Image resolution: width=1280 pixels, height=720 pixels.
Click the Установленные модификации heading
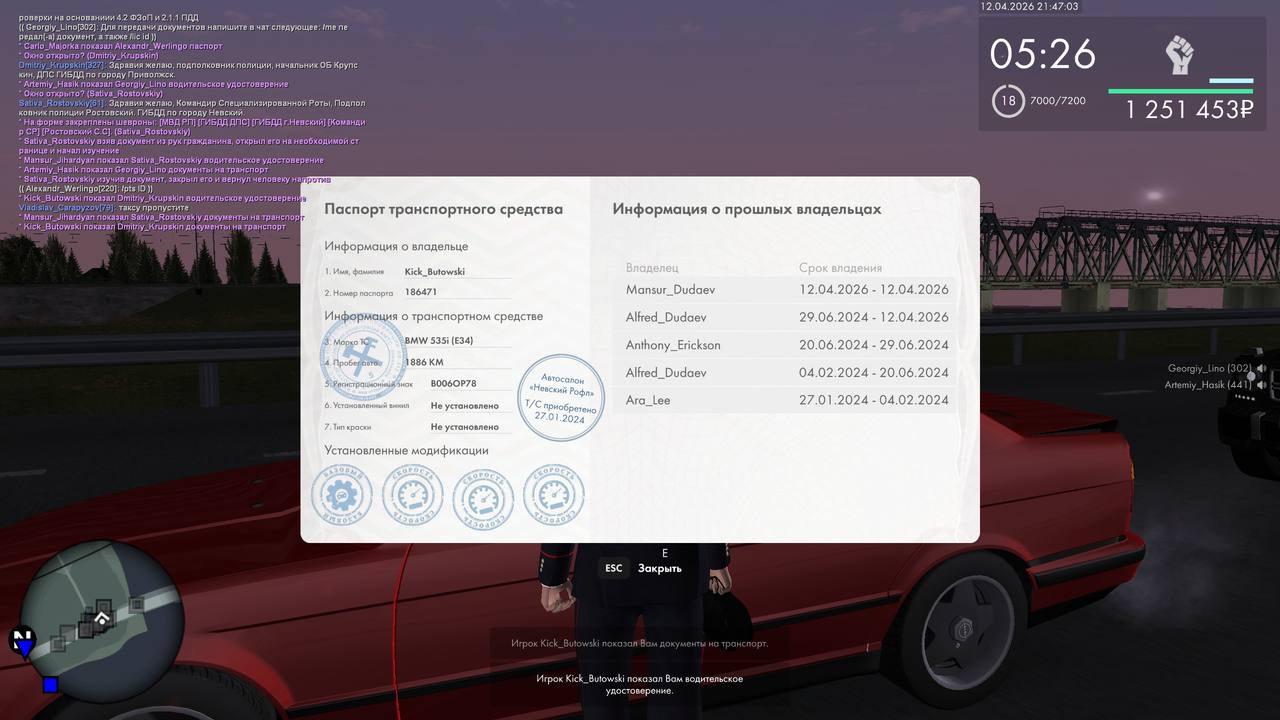[407, 451]
